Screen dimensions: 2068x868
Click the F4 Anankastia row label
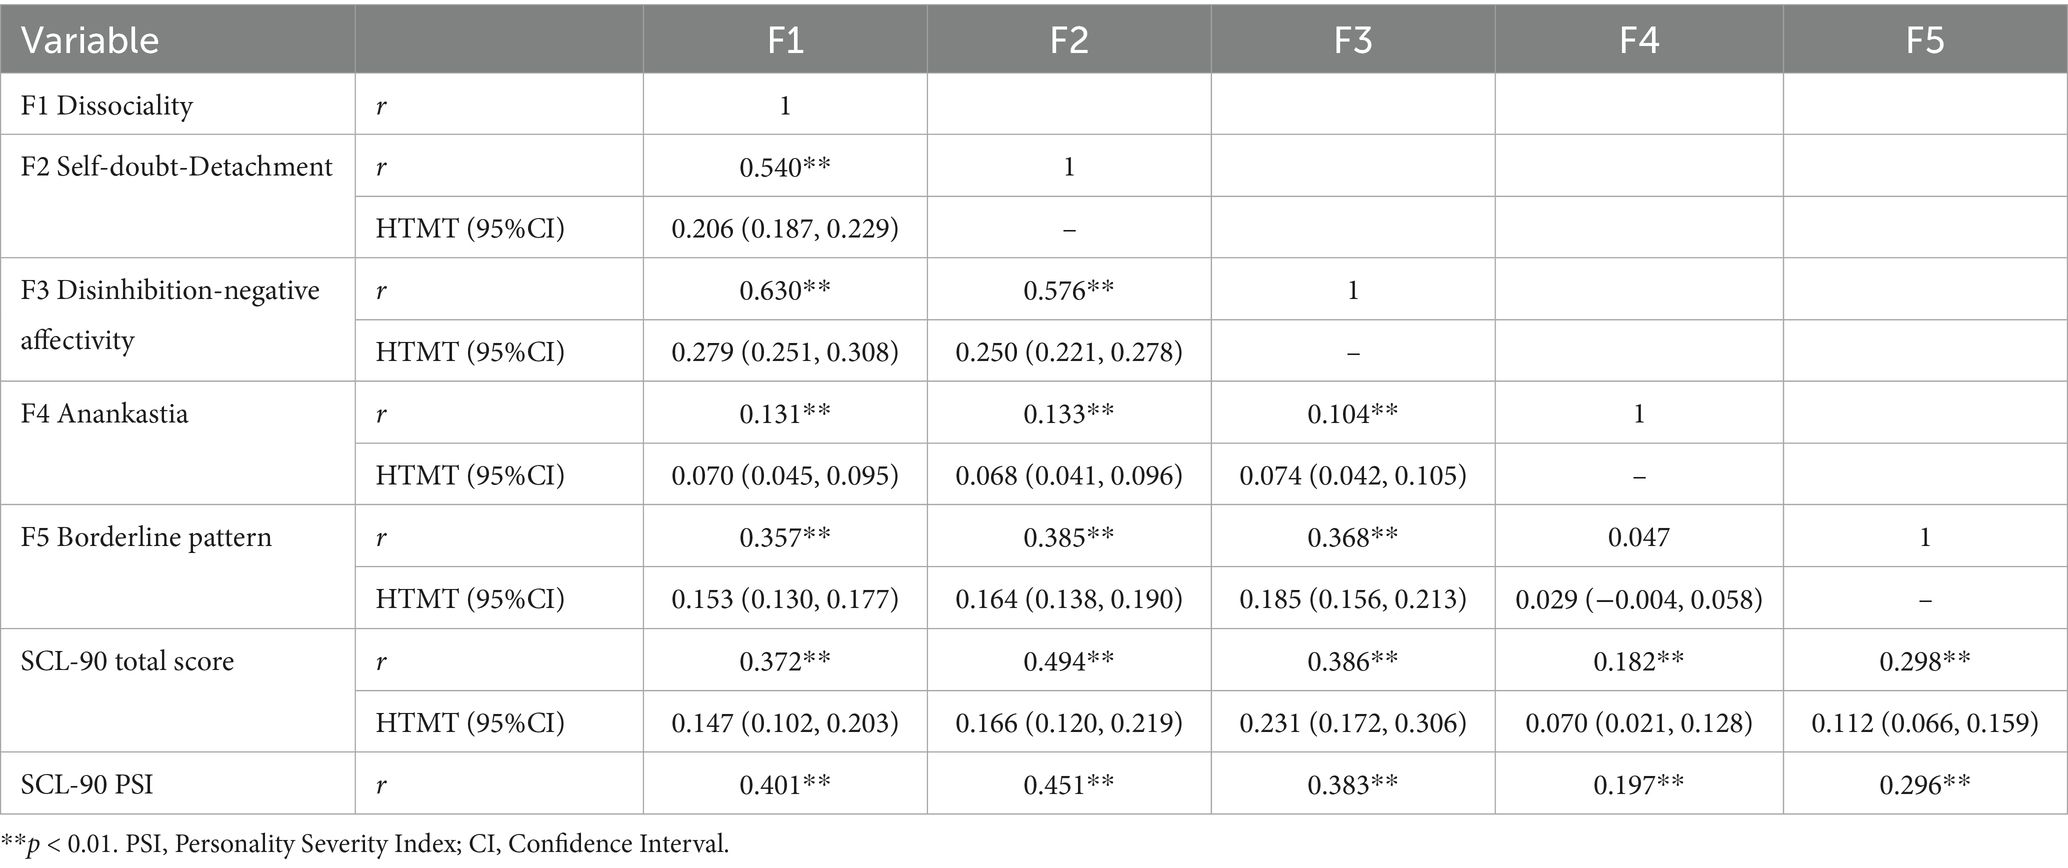[105, 414]
